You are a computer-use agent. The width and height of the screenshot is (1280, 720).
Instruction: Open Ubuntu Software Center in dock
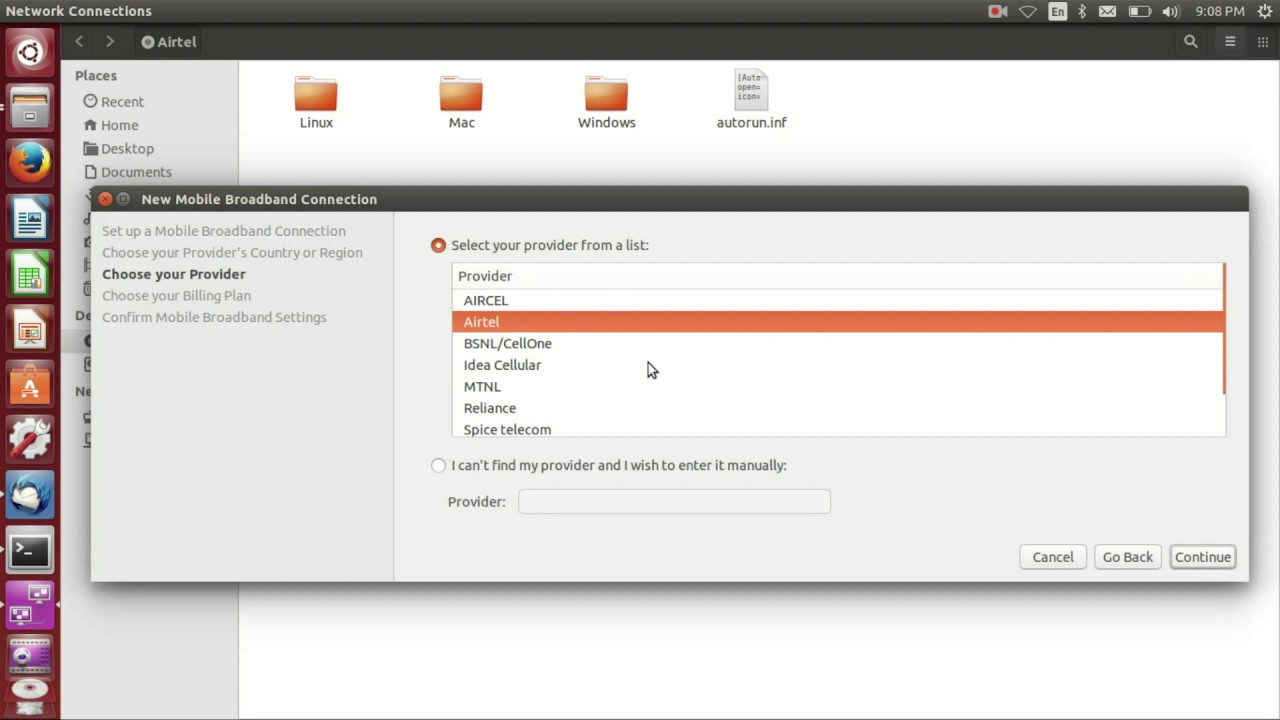click(30, 384)
